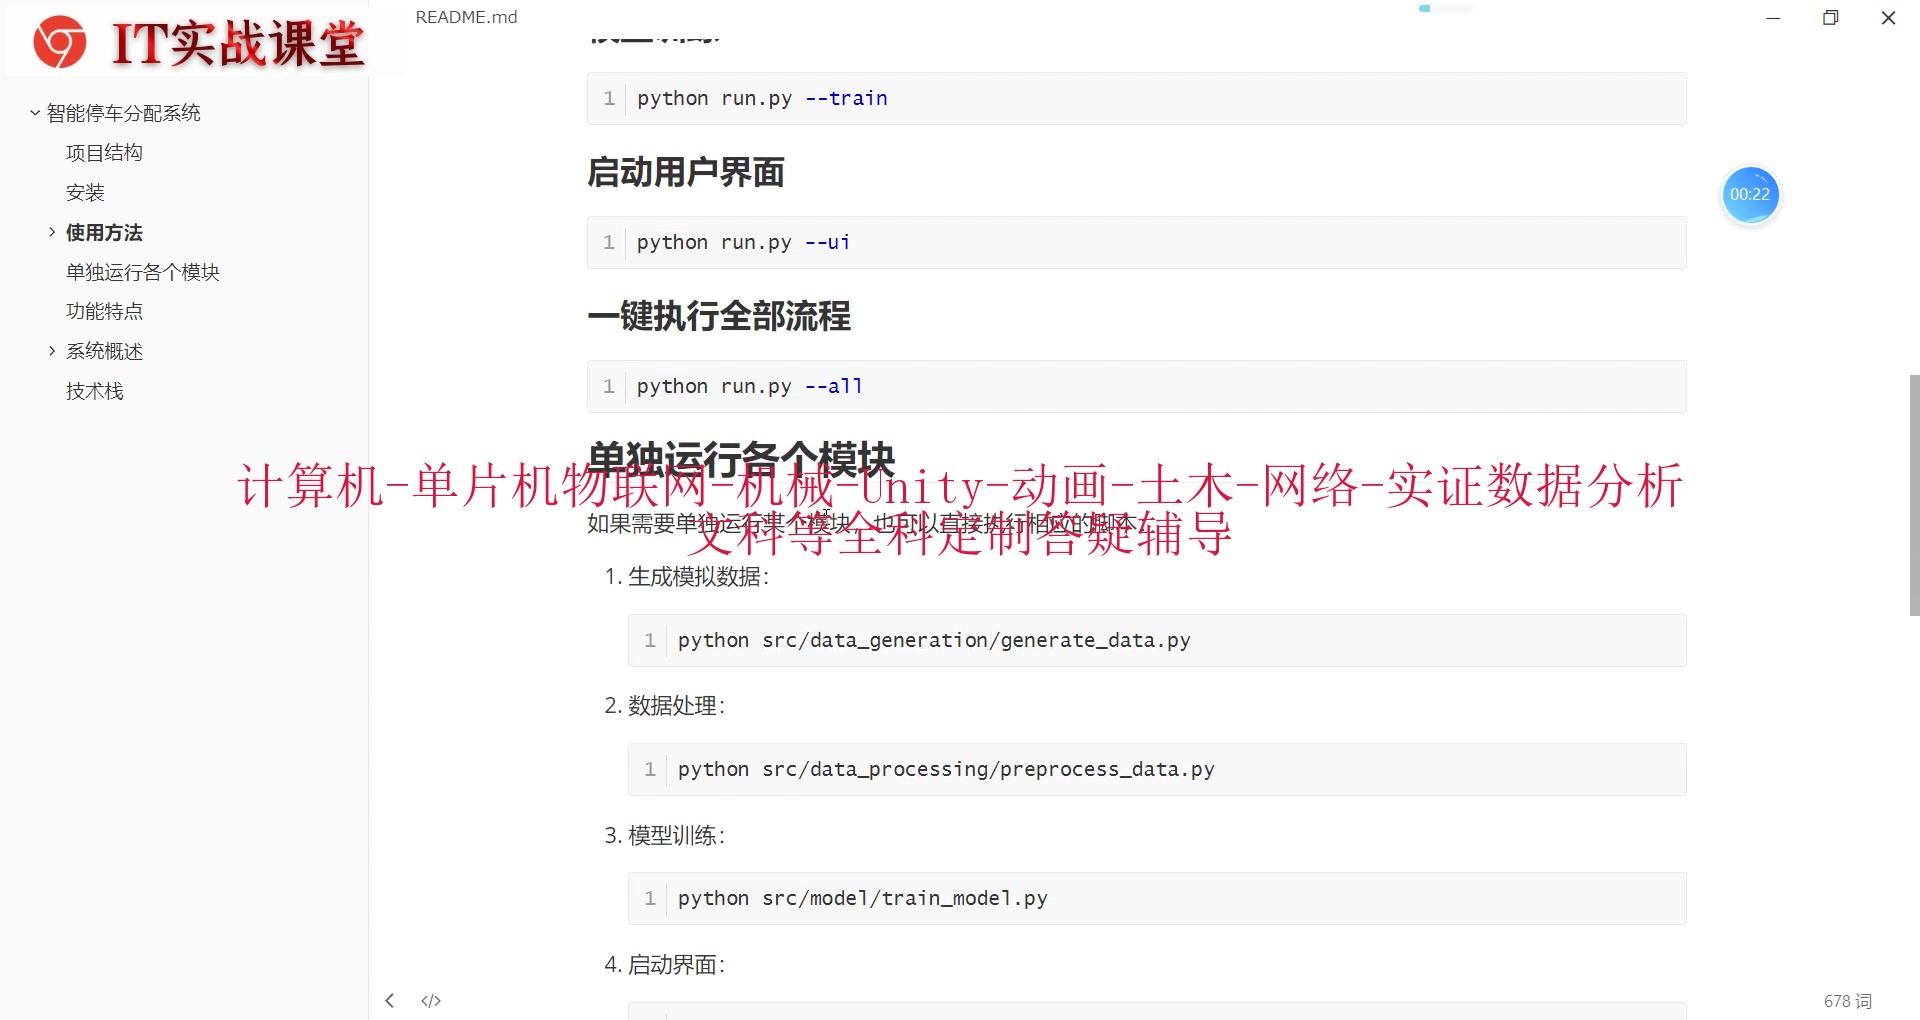Open the 项目结构 outline entry
The width and height of the screenshot is (1920, 1020).
pyautogui.click(x=104, y=153)
